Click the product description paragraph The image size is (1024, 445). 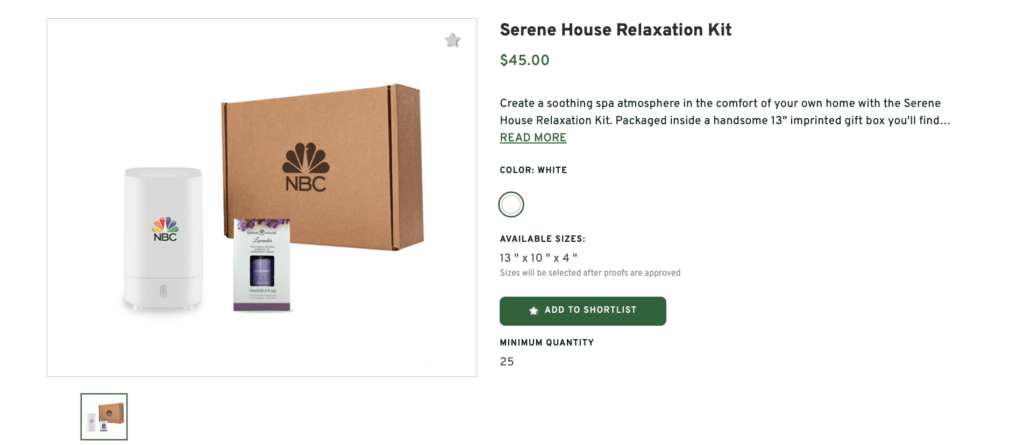tap(720, 112)
